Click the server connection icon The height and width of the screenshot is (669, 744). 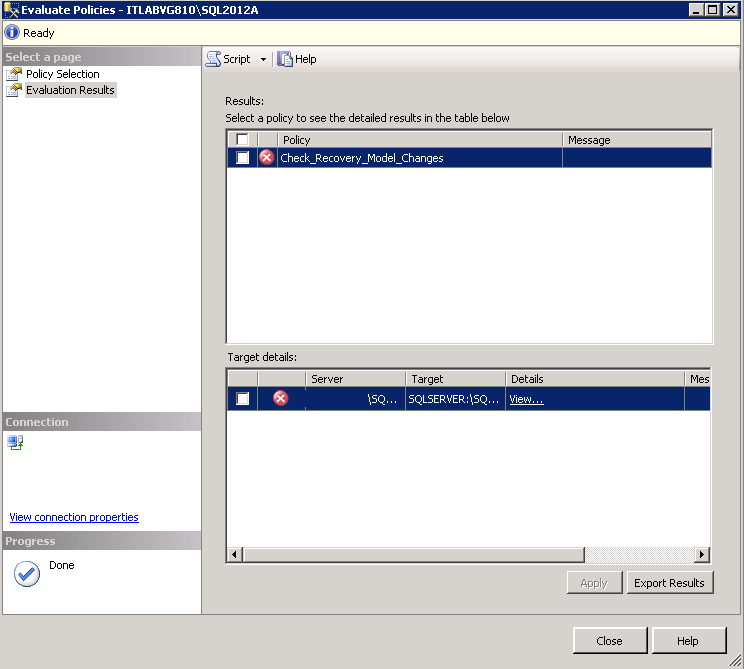(x=16, y=442)
